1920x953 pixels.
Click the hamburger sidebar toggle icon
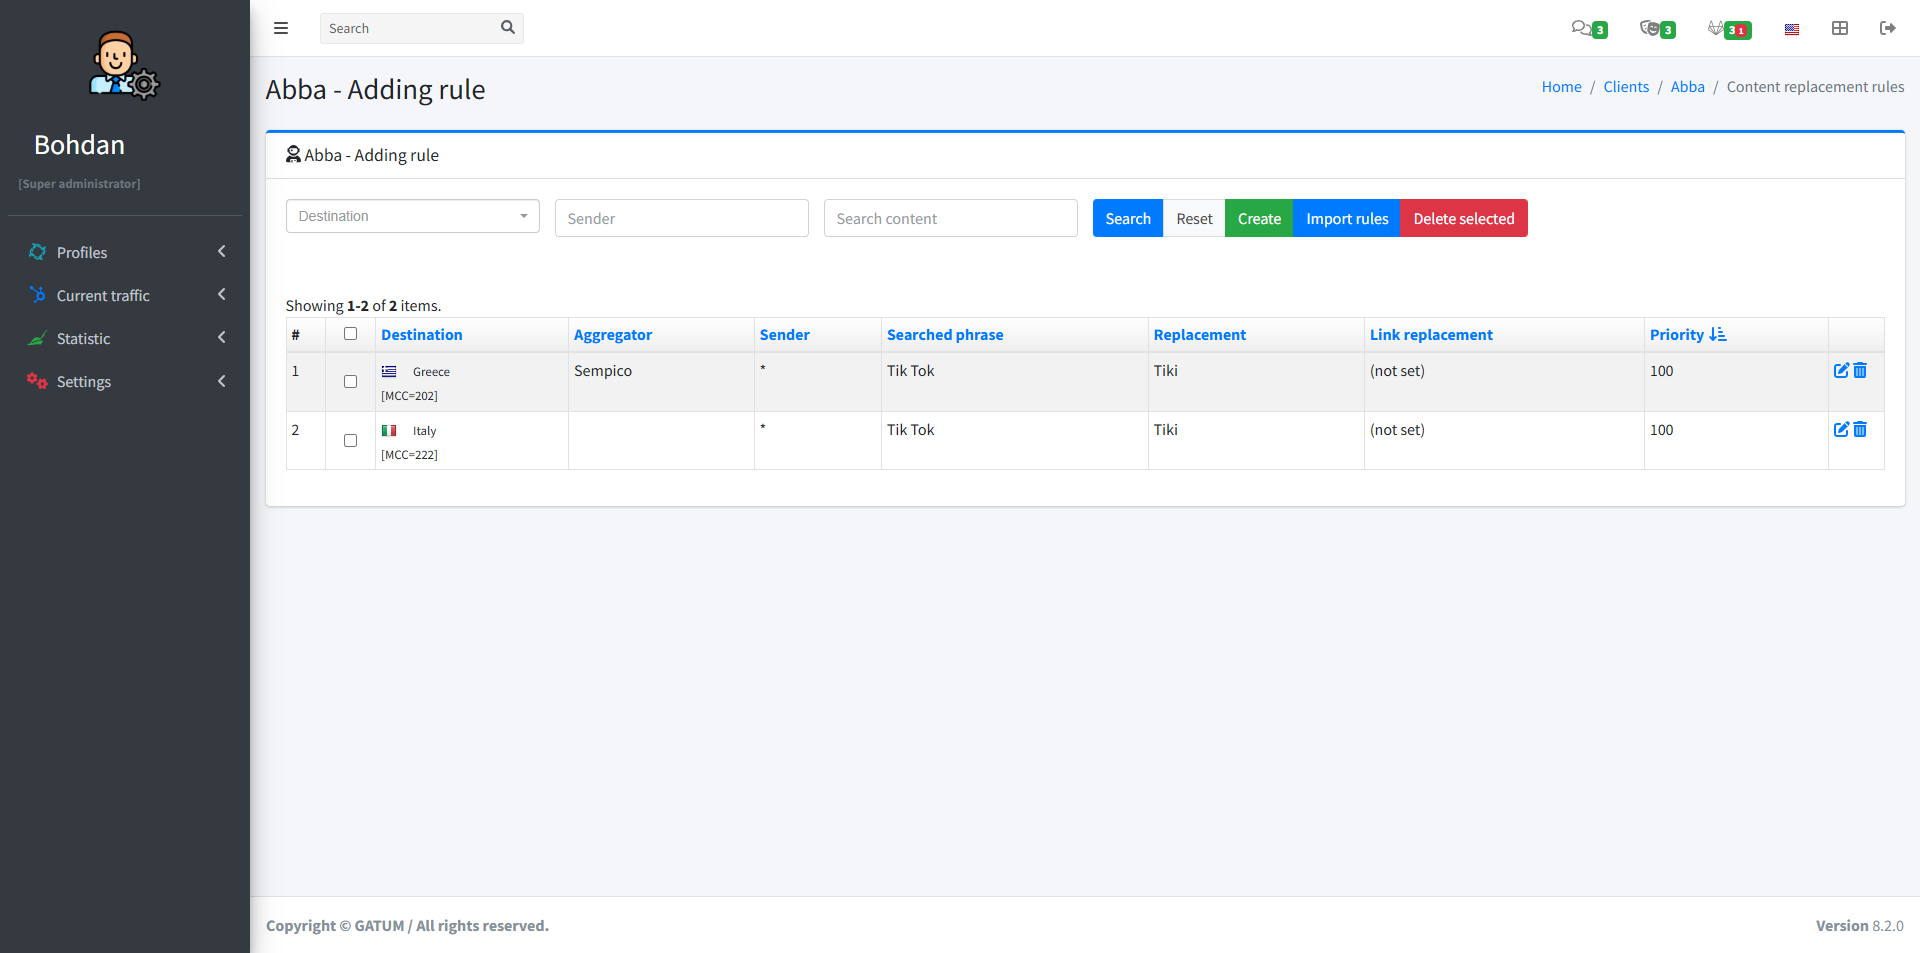(281, 28)
